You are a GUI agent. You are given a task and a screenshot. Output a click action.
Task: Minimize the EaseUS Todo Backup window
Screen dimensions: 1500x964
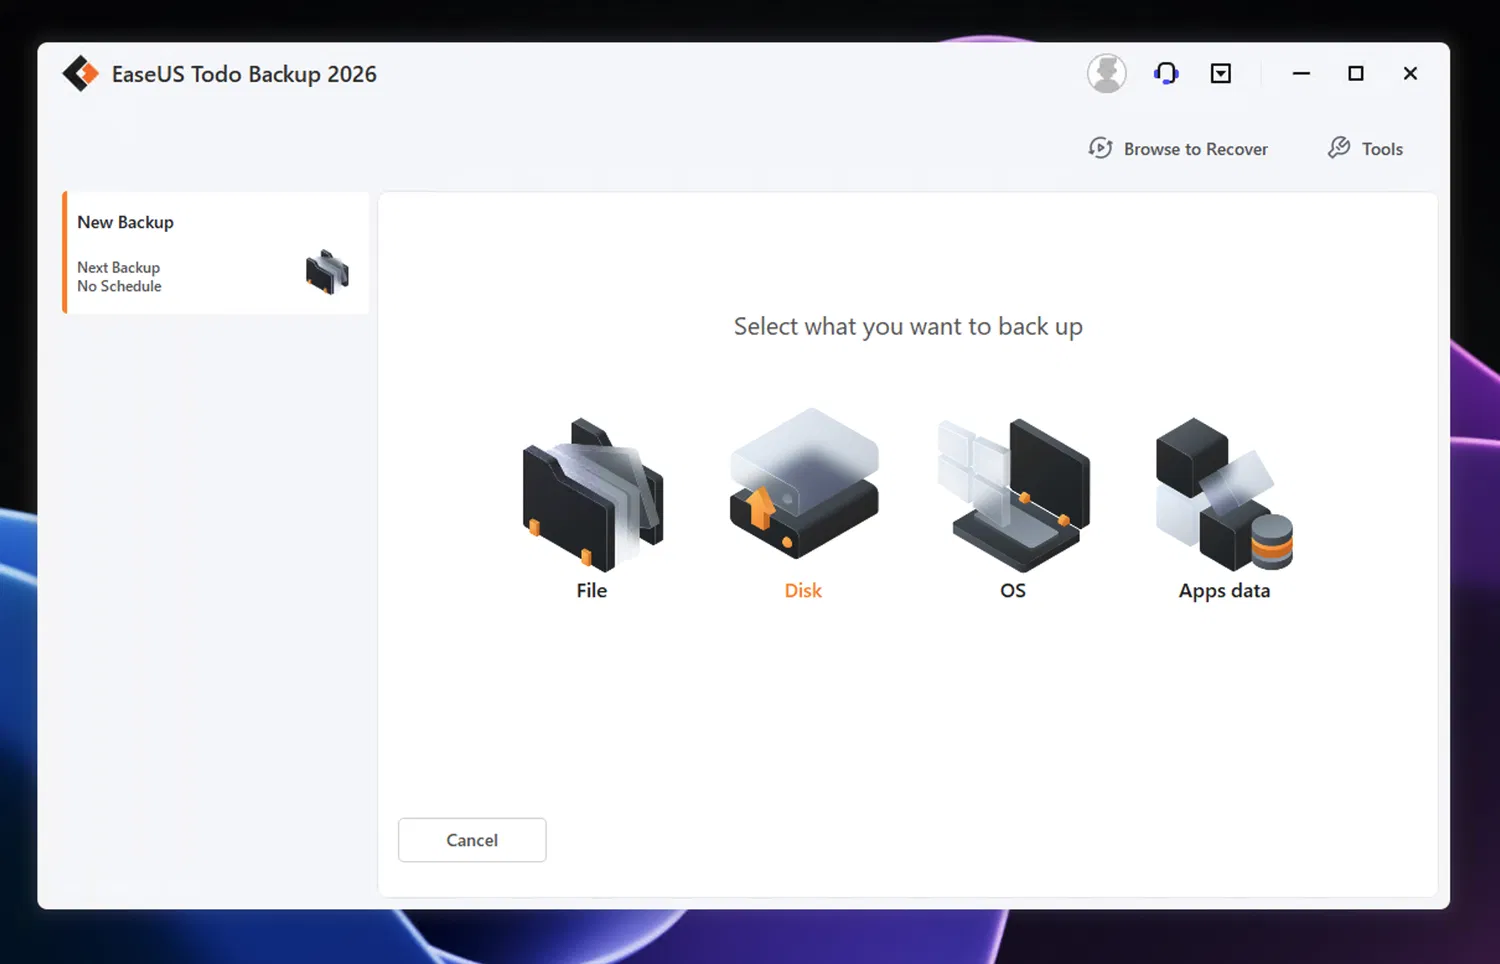click(1301, 73)
